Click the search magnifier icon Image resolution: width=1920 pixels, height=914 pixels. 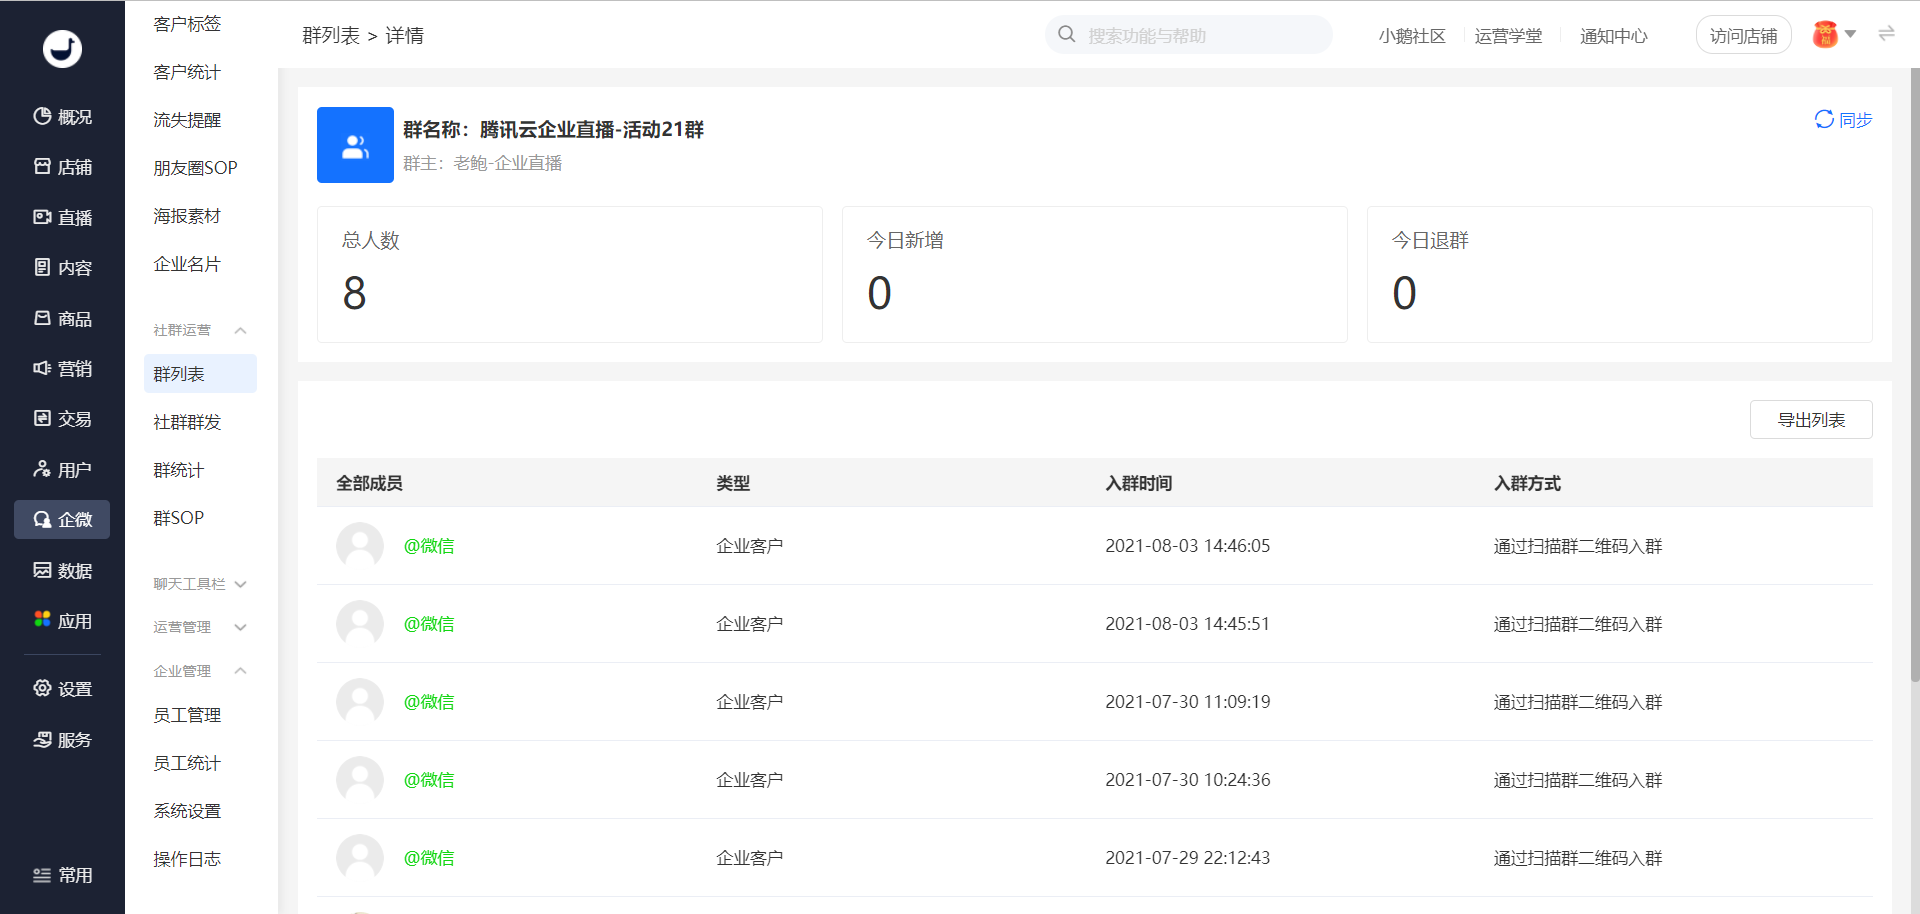1067,35
